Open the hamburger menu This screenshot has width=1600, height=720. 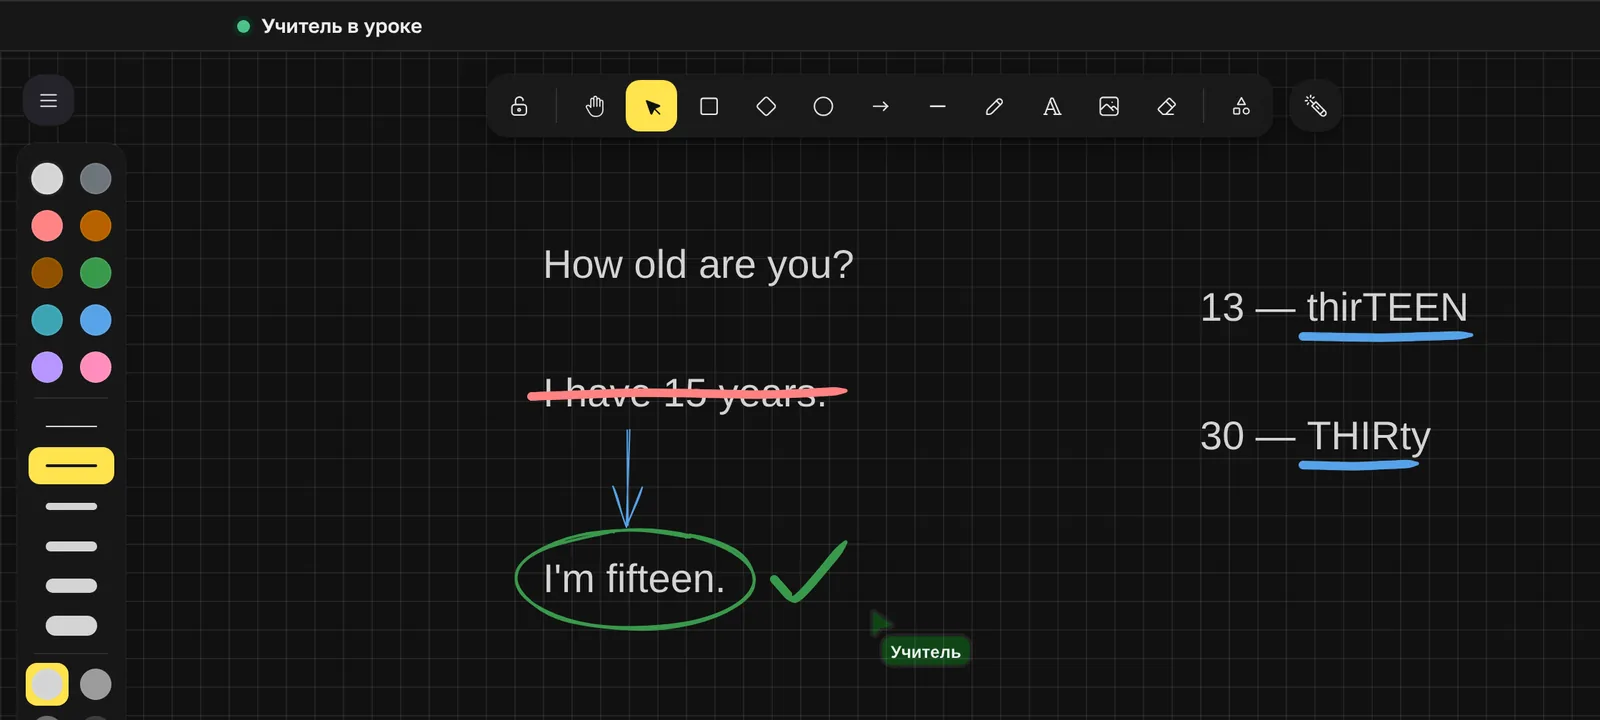(x=48, y=100)
